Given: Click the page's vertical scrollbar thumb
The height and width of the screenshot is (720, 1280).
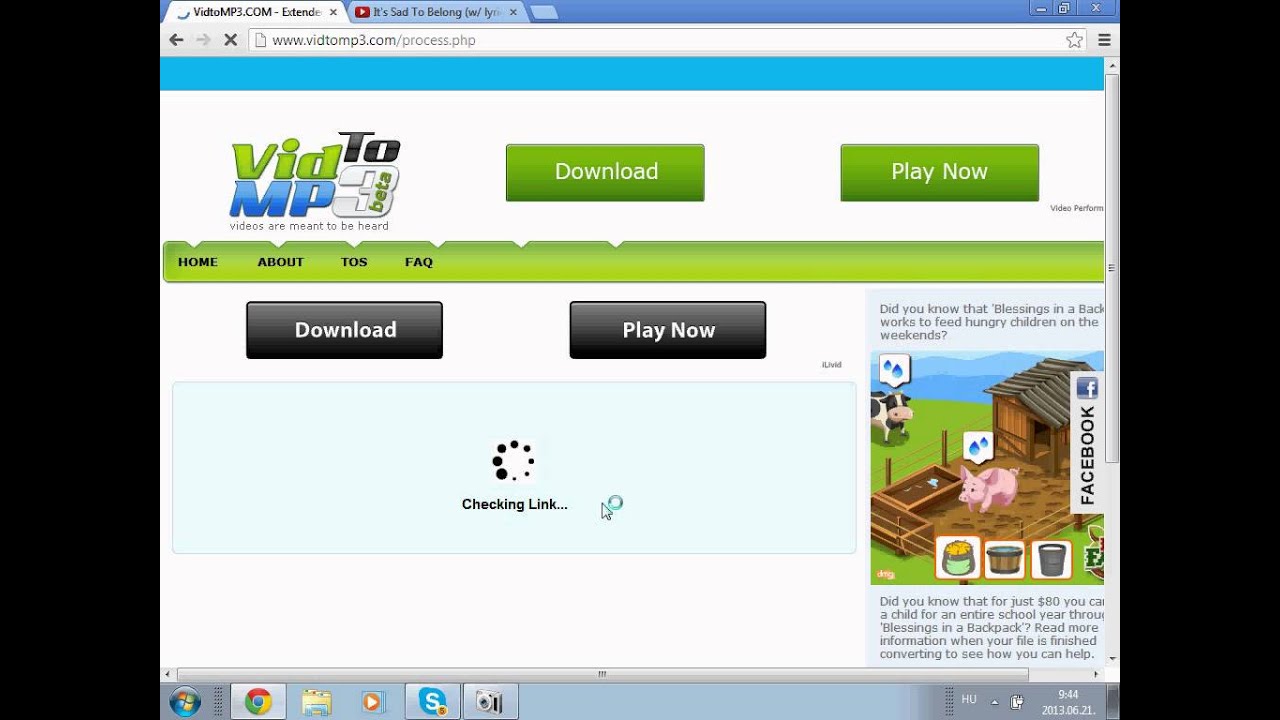Looking at the screenshot, I should (x=1112, y=268).
